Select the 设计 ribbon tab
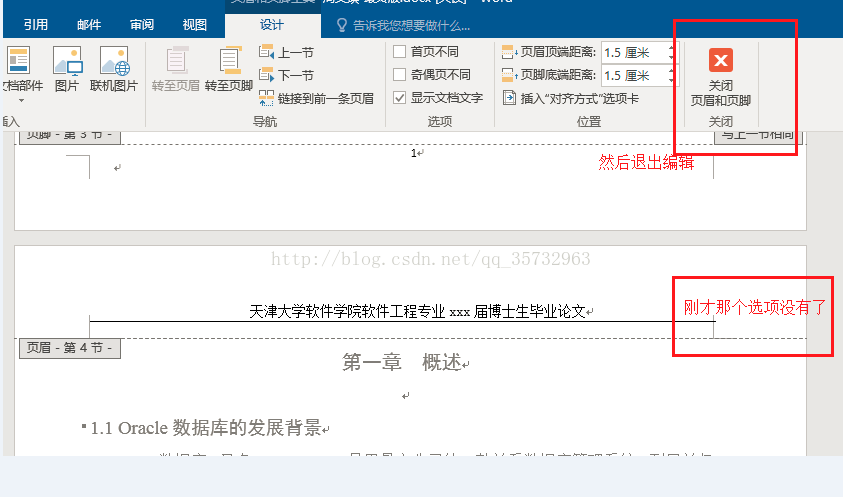This screenshot has width=843, height=497. pos(272,25)
